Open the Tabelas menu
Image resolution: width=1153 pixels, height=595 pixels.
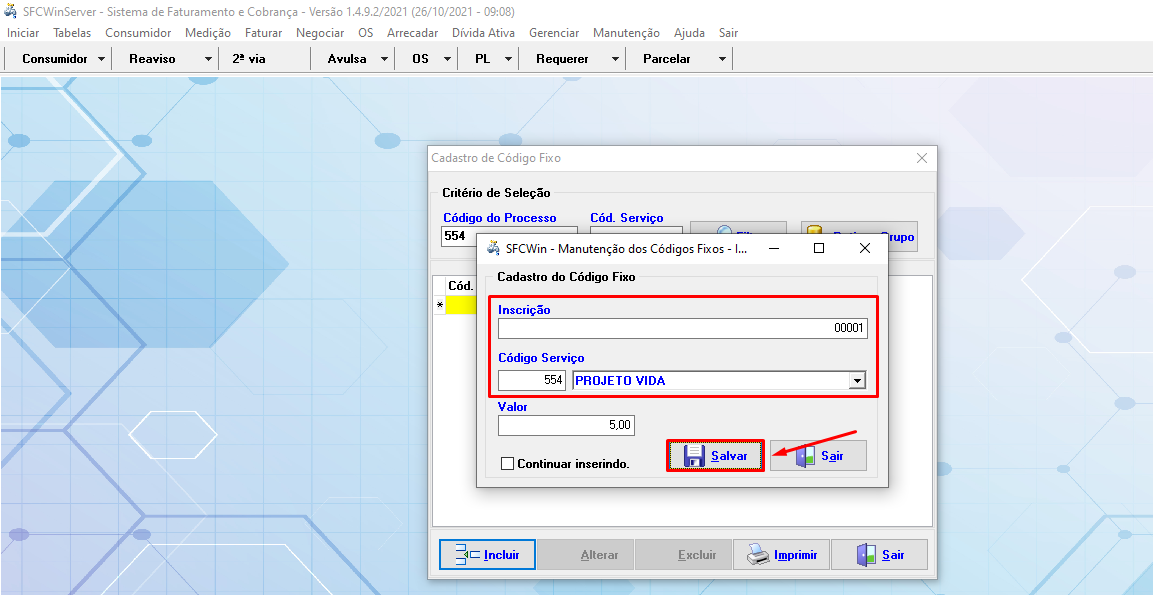(x=72, y=33)
